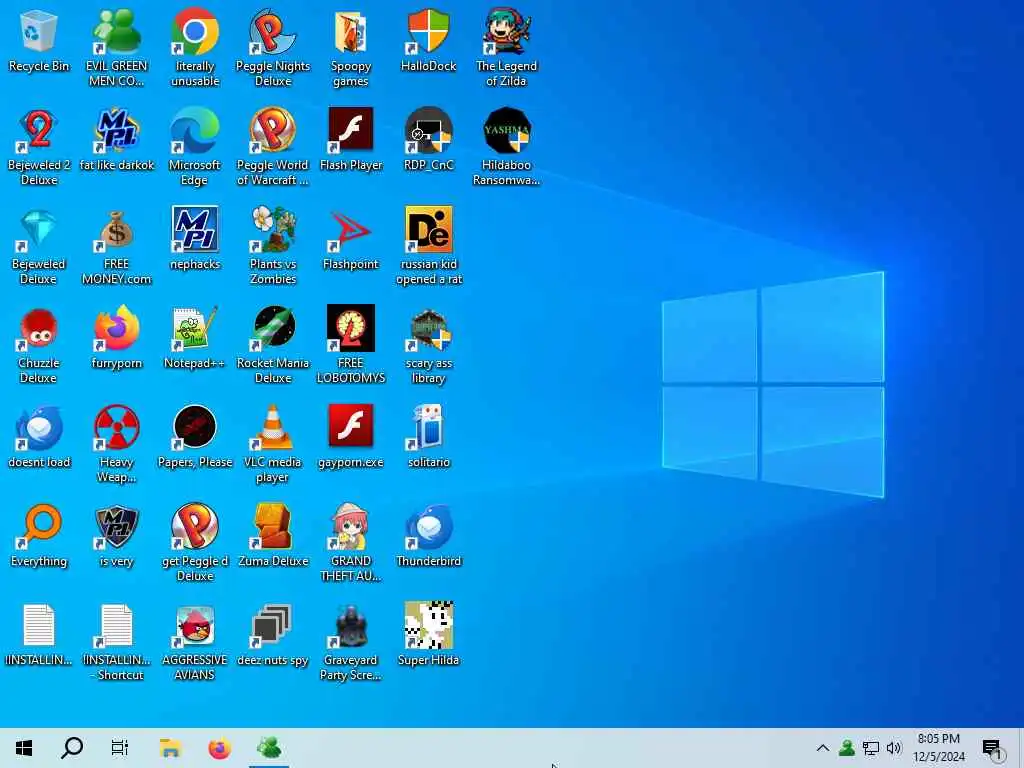Click the Papers, Please shortcut
This screenshot has height=768, width=1024.
tap(195, 438)
